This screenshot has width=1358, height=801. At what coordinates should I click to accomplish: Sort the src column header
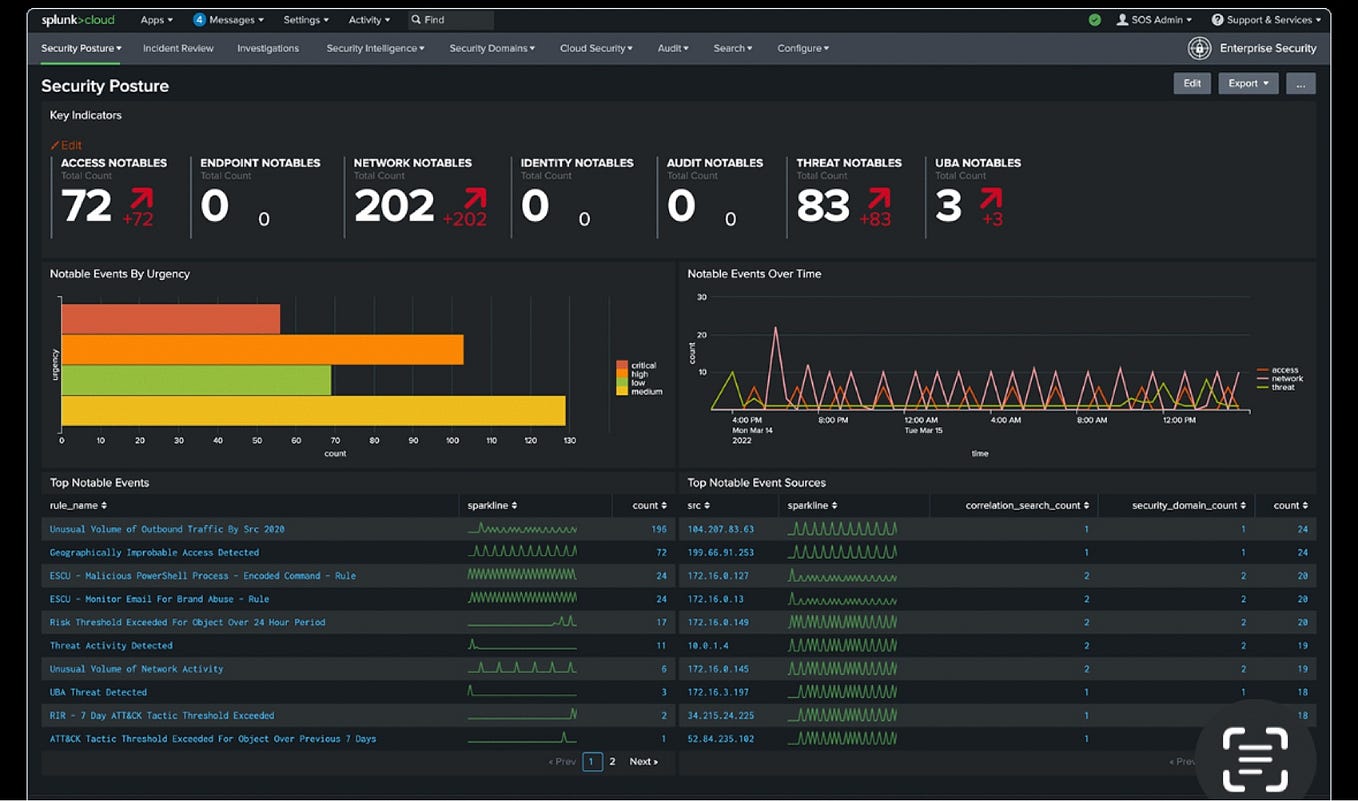click(698, 506)
